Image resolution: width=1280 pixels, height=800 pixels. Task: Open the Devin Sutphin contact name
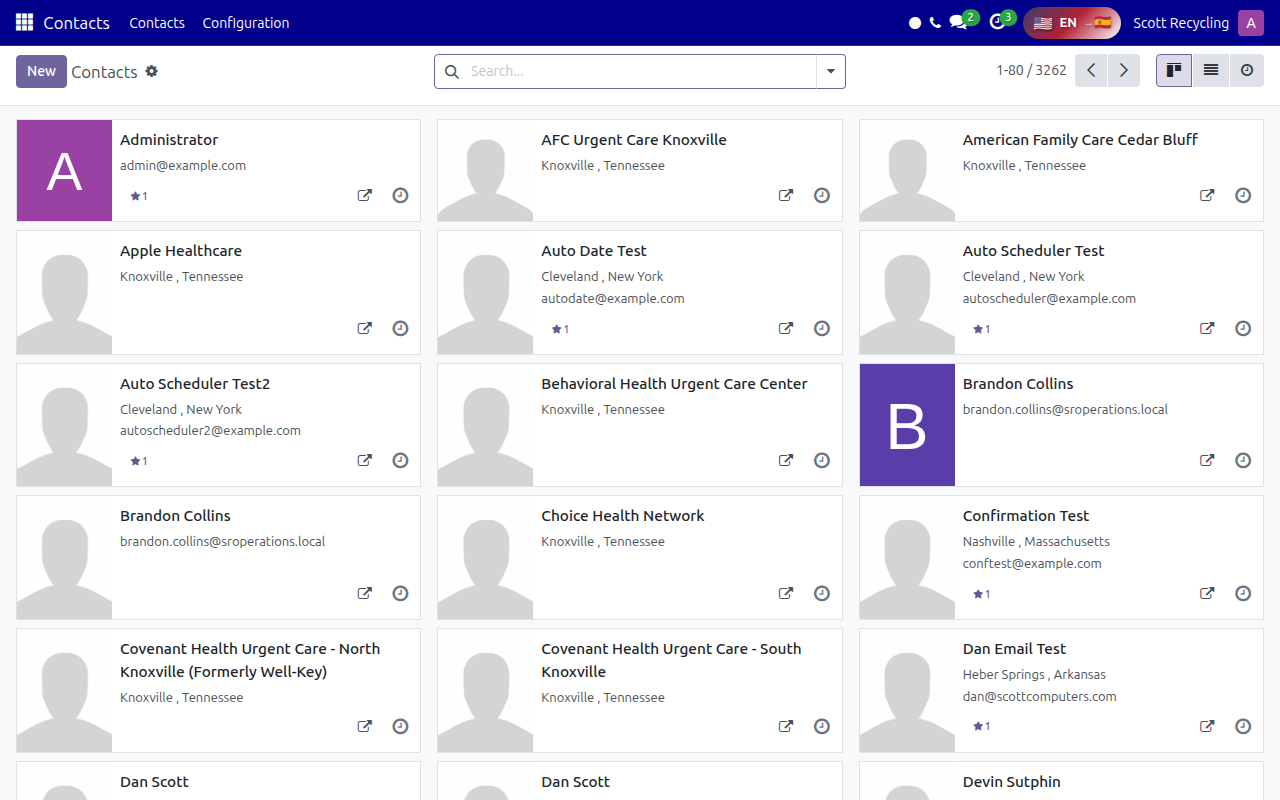coord(1012,782)
